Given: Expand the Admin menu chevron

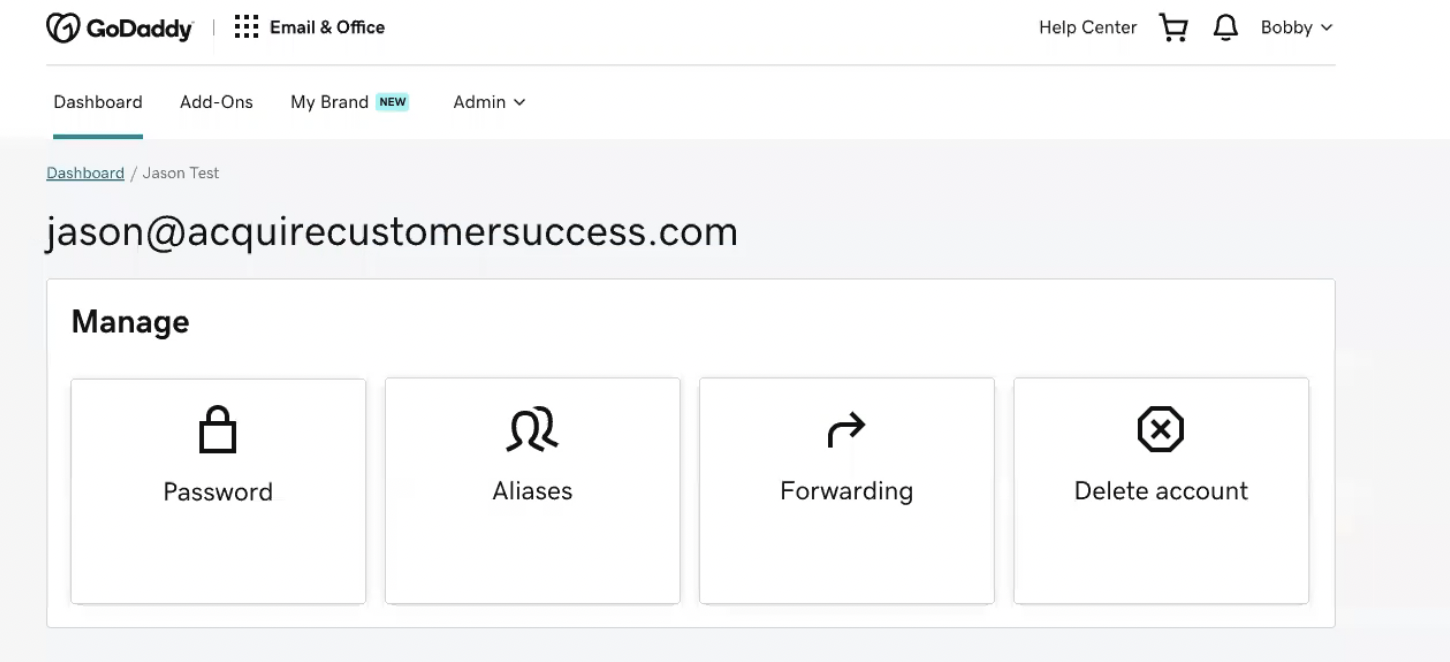Looking at the screenshot, I should point(520,102).
